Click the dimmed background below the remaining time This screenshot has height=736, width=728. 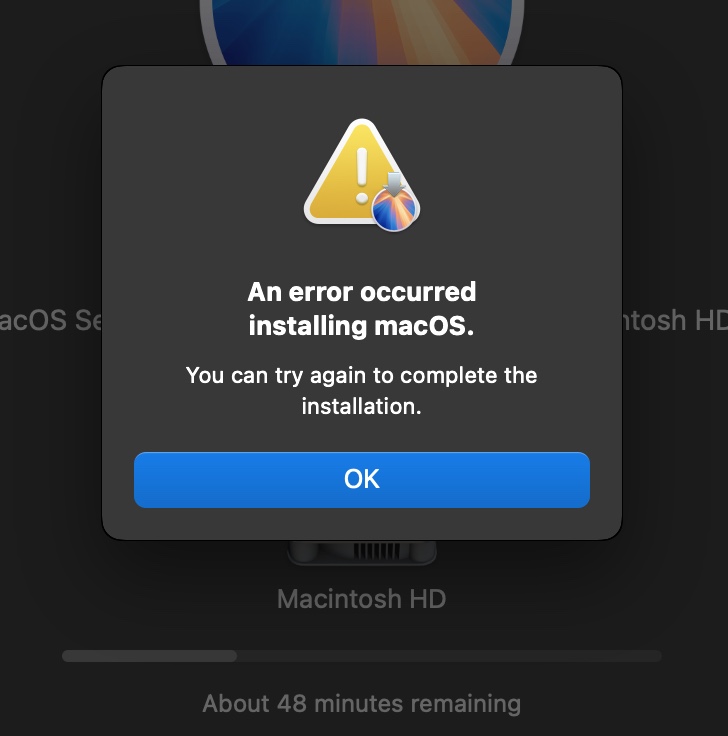click(x=361, y=728)
